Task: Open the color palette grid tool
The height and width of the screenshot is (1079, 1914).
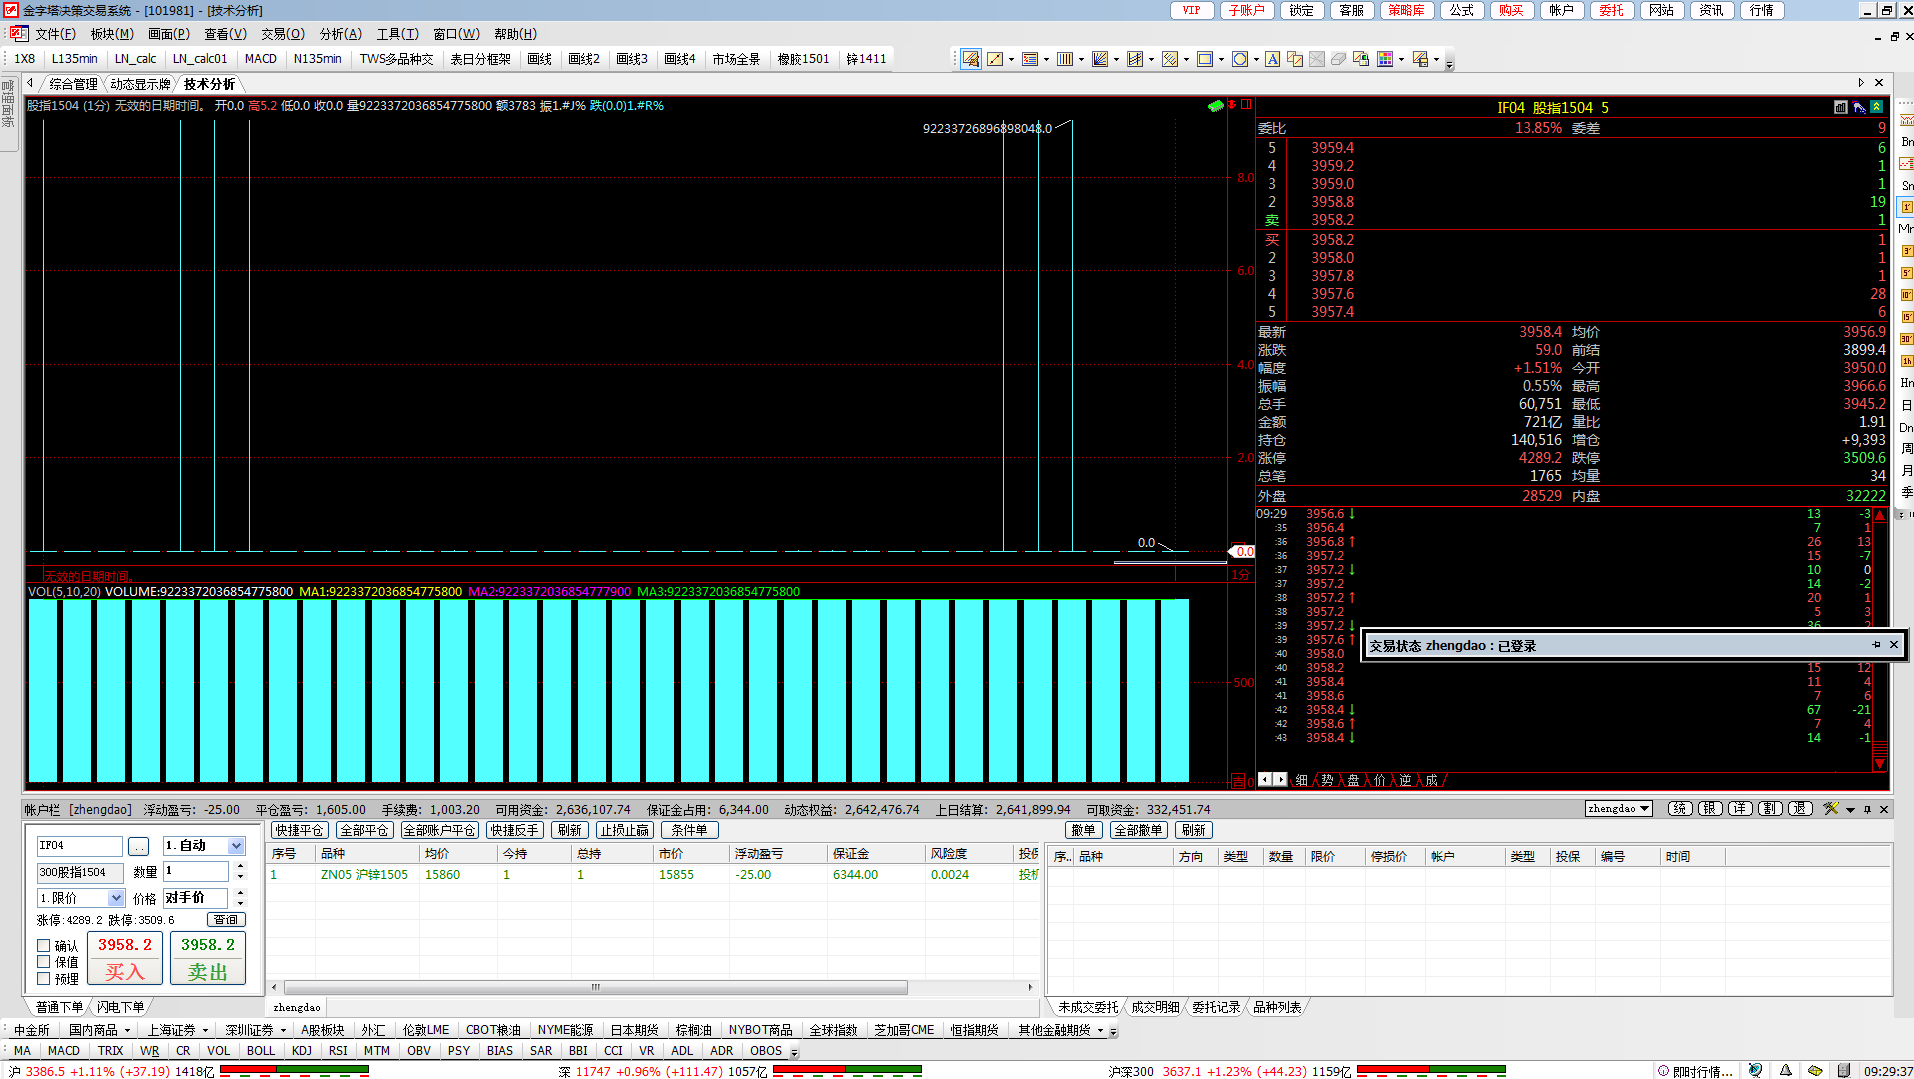Action: 1384,60
